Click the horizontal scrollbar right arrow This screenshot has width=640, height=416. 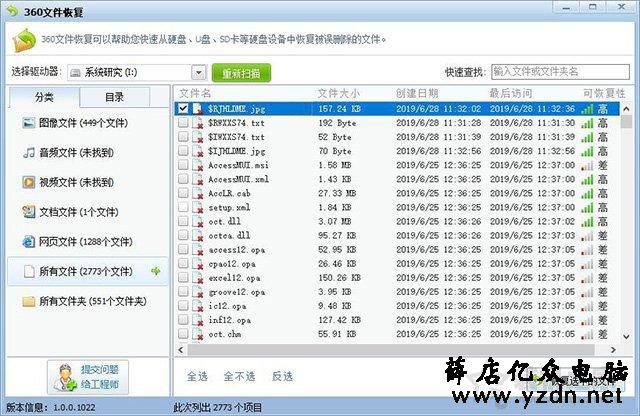[x=613, y=350]
